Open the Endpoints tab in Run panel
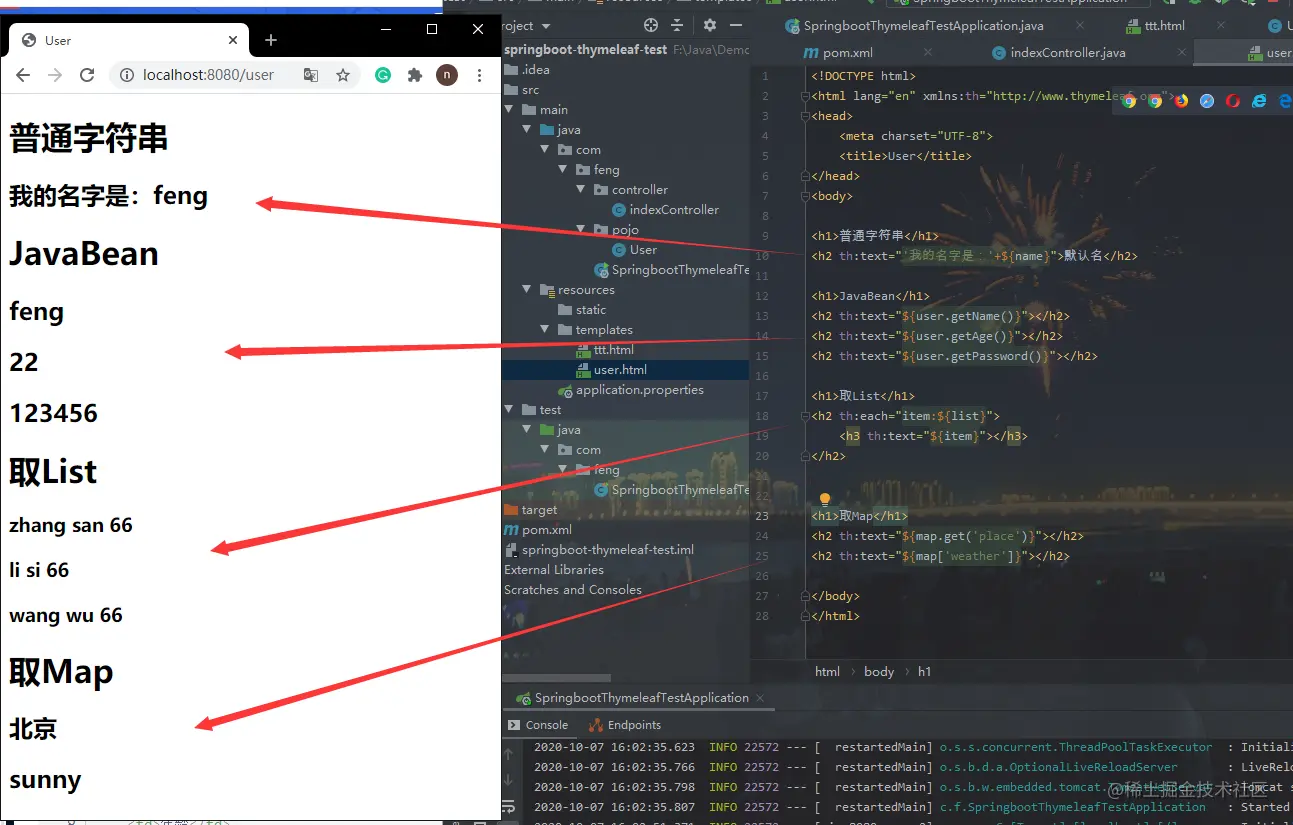This screenshot has height=825, width=1293. [625, 725]
